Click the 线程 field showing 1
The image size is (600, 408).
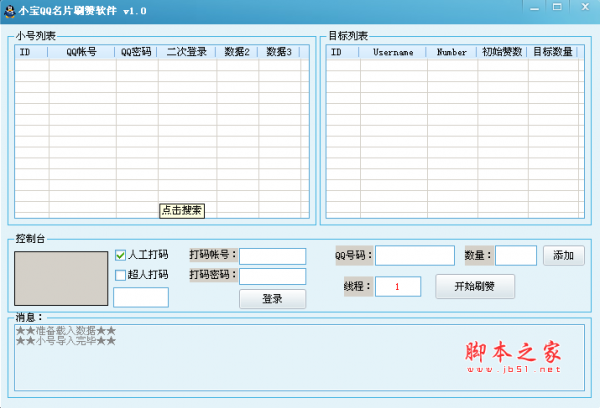click(x=398, y=286)
